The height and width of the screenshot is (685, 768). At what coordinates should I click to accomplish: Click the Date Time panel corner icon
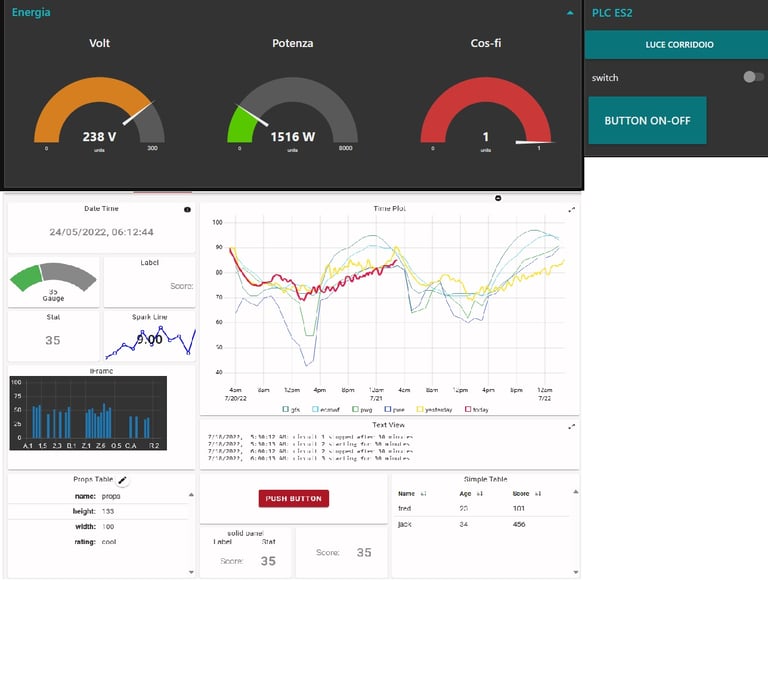tap(187, 210)
